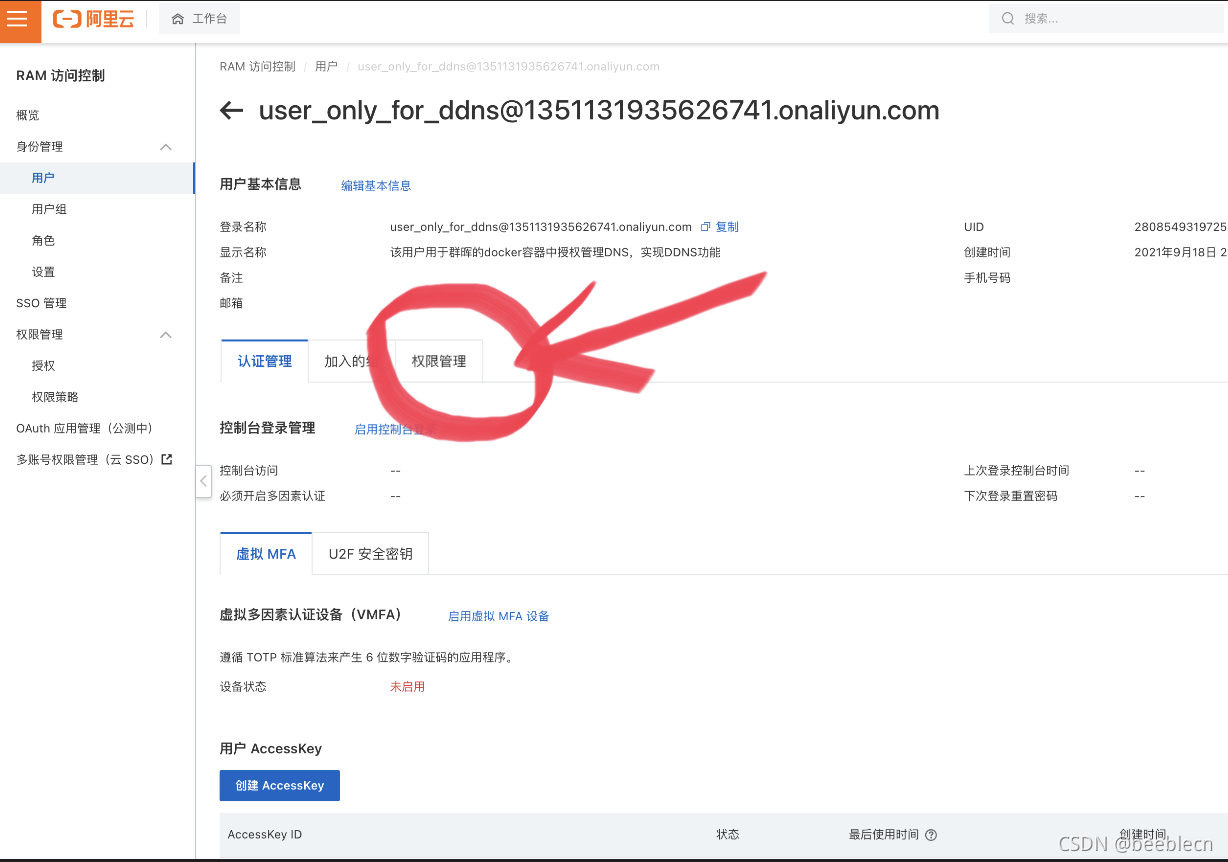The width and height of the screenshot is (1228, 862).
Task: Select the 虚拟 MFA tab
Action: click(x=266, y=554)
